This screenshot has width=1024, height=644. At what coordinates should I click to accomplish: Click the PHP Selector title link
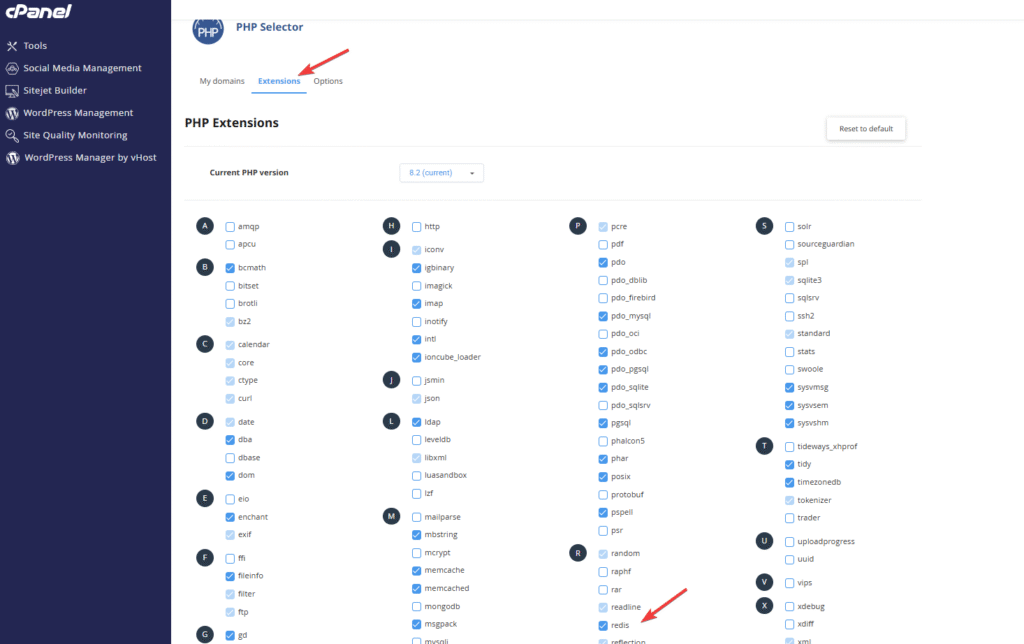(269, 27)
